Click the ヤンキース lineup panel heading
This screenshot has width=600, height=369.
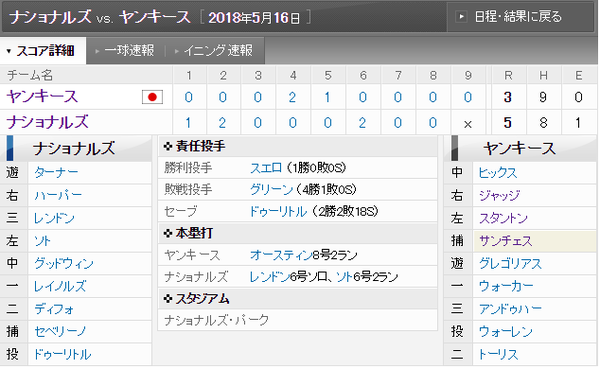click(x=519, y=148)
